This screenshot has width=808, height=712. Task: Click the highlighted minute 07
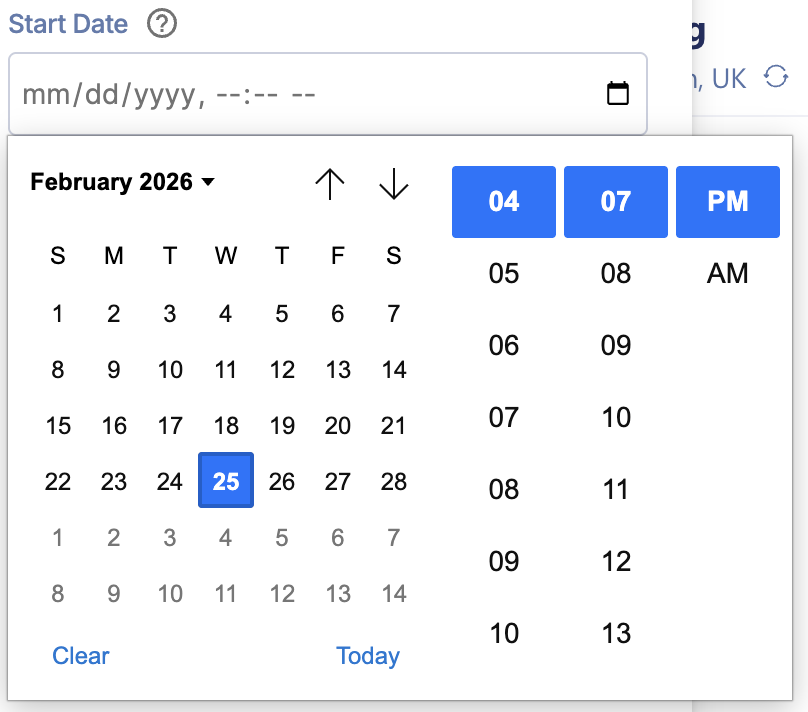[616, 202]
